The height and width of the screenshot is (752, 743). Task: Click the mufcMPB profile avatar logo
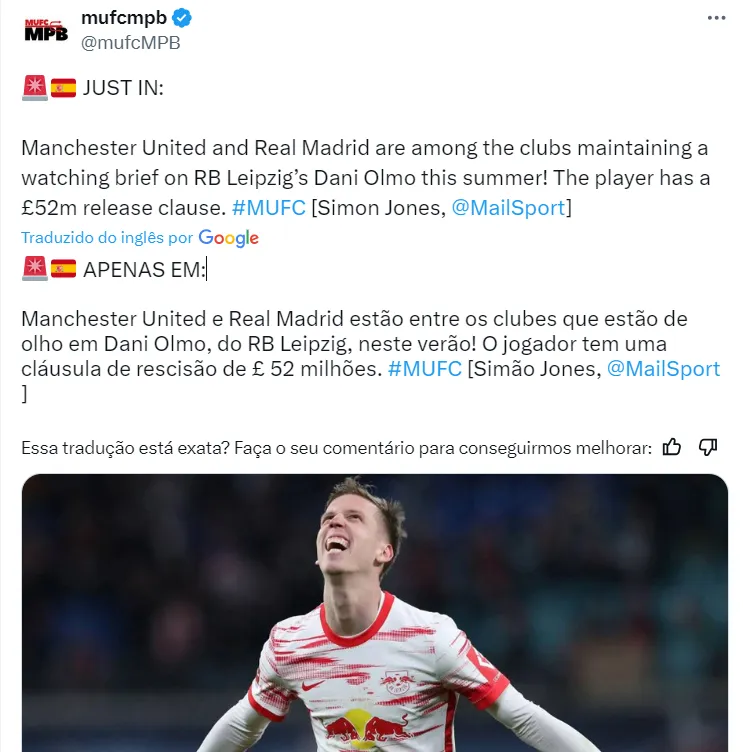pyautogui.click(x=46, y=30)
